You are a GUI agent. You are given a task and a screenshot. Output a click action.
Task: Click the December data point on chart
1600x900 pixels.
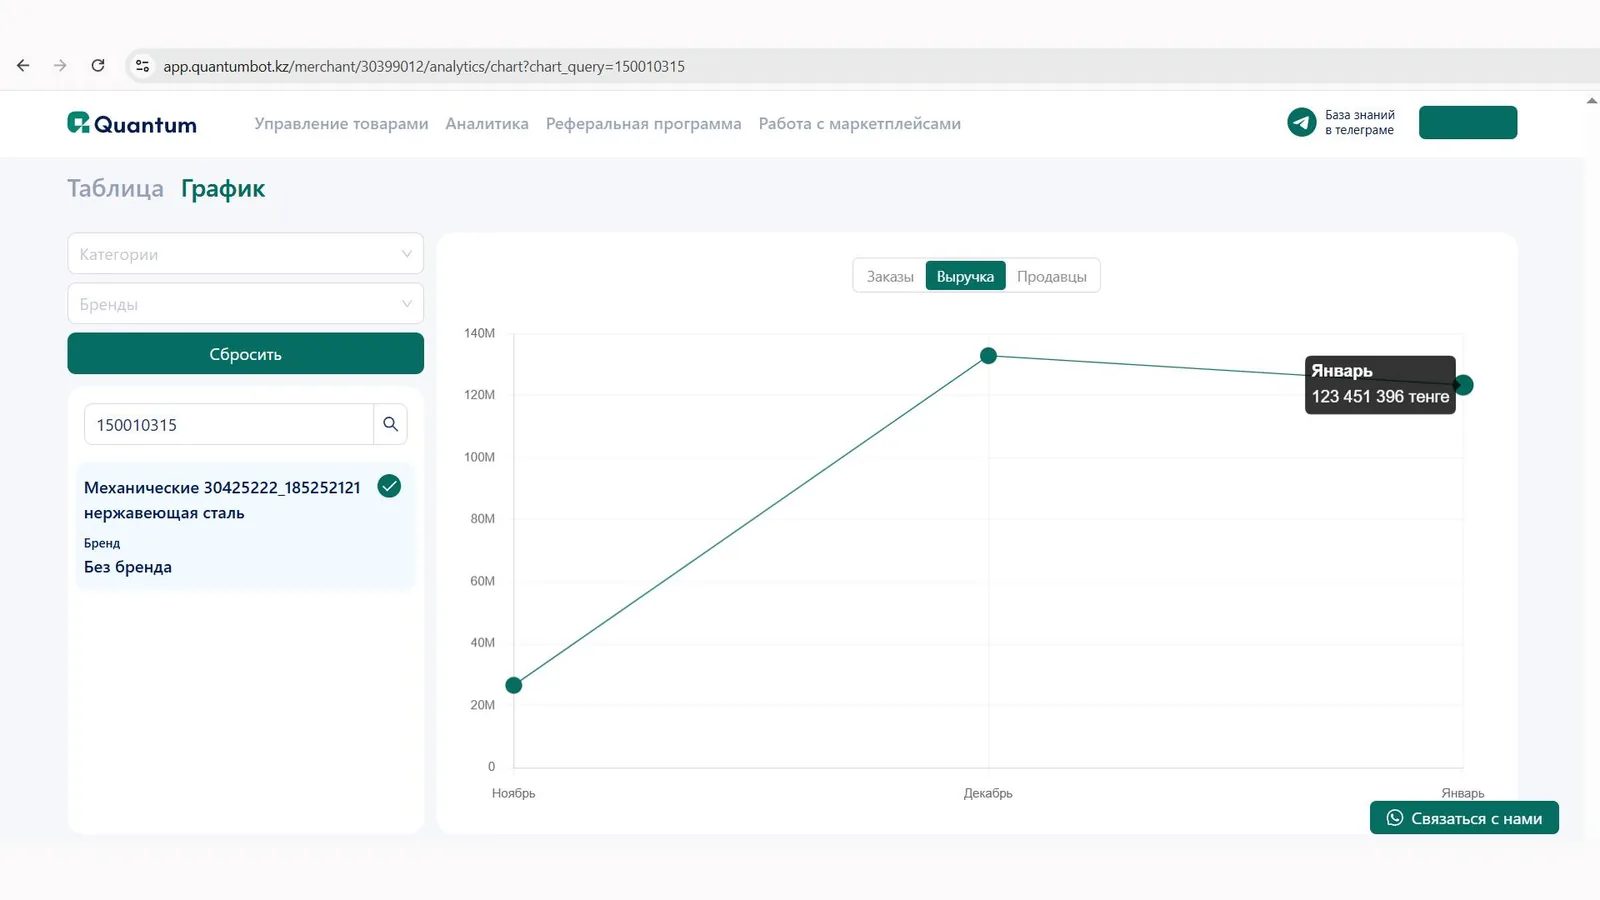click(988, 356)
